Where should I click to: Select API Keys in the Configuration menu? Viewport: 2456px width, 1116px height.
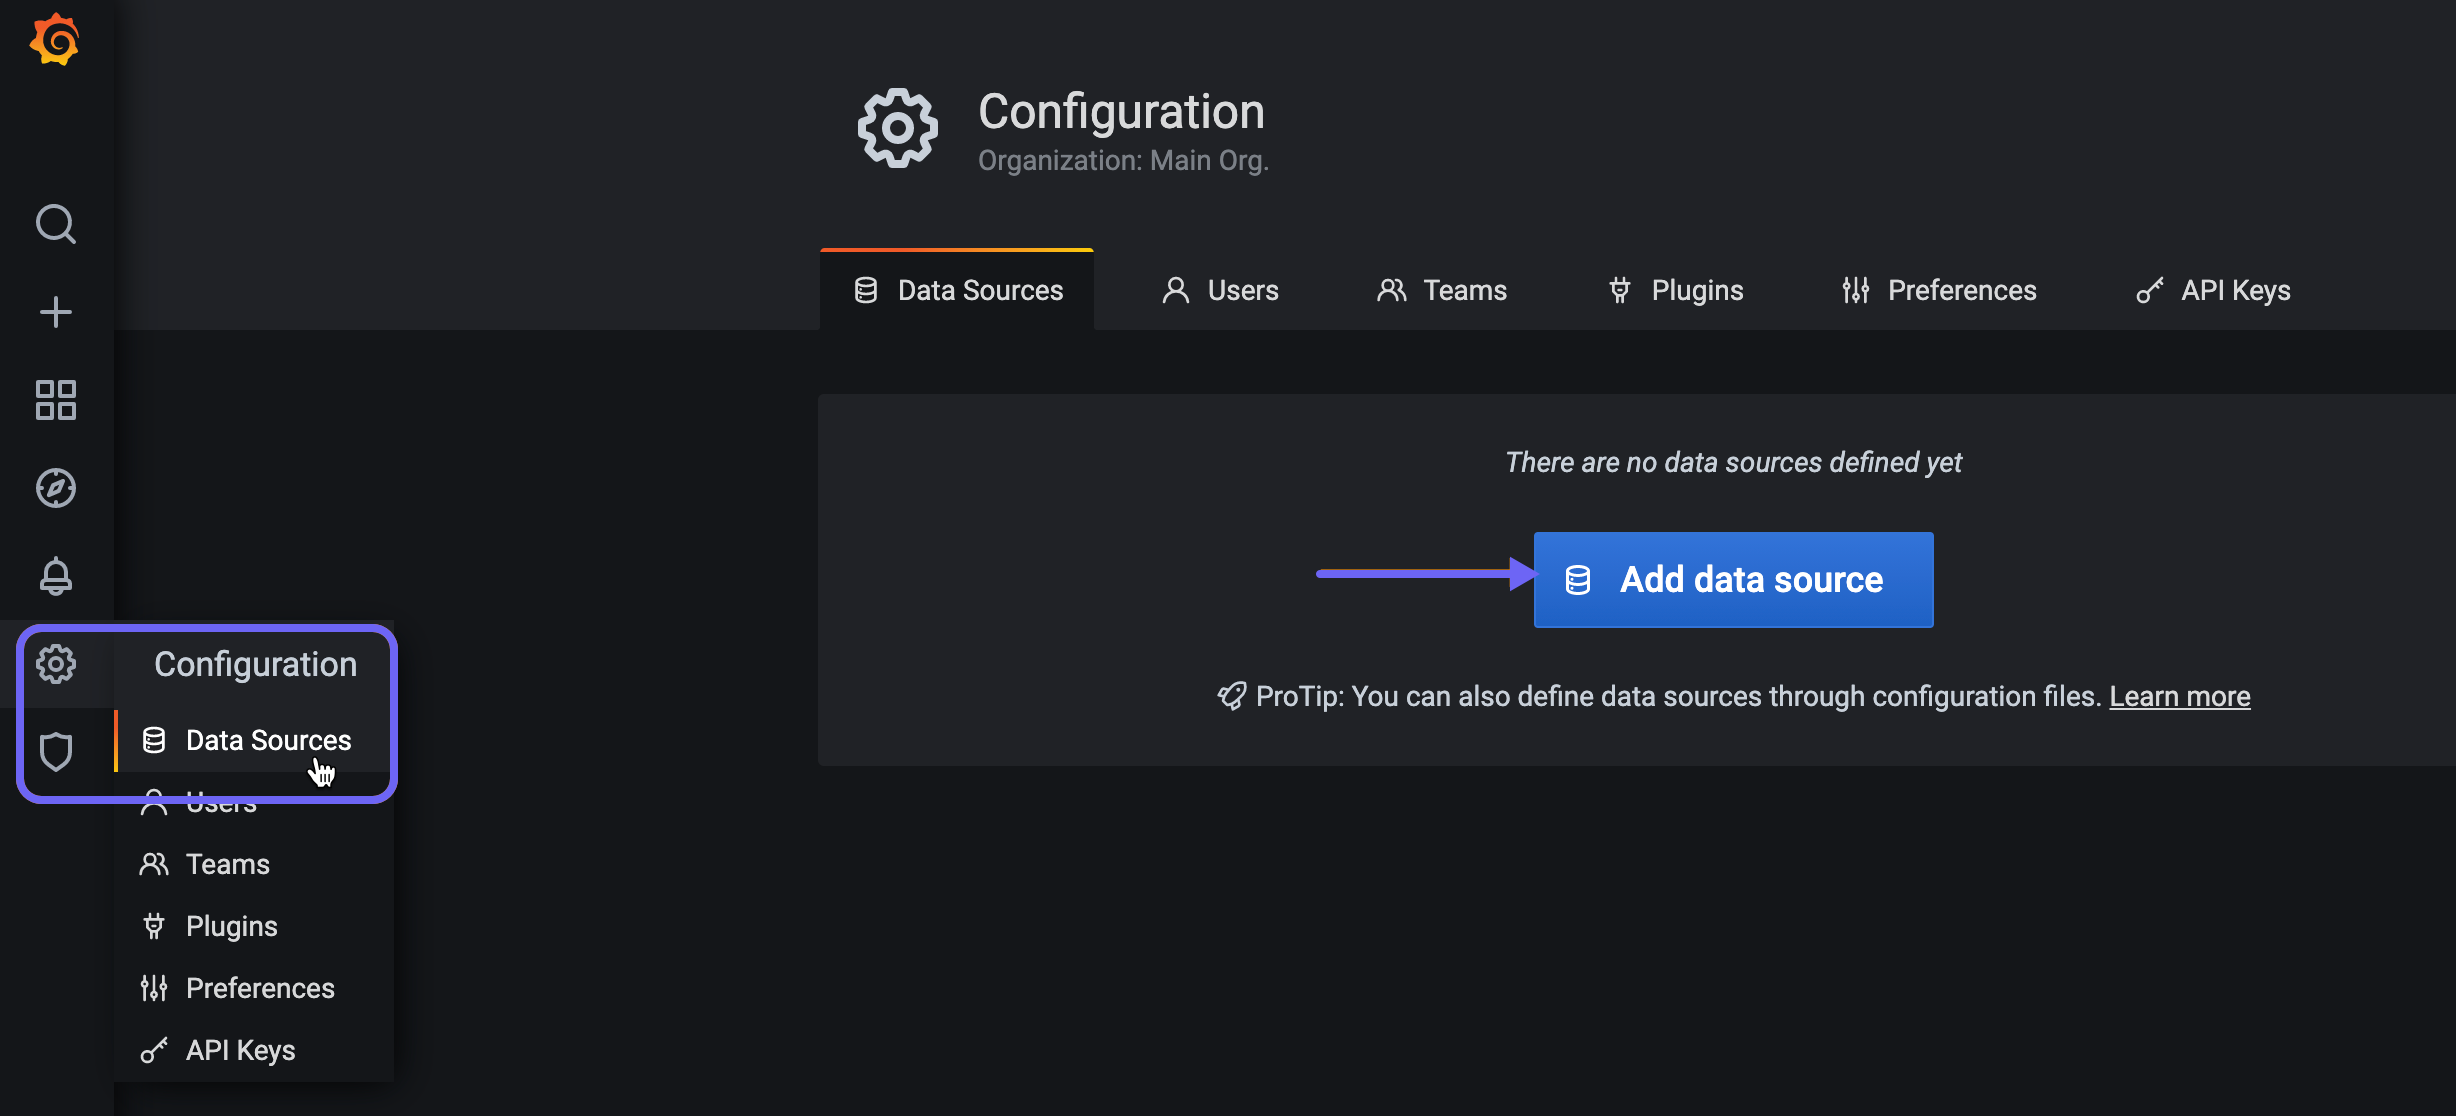239,1049
